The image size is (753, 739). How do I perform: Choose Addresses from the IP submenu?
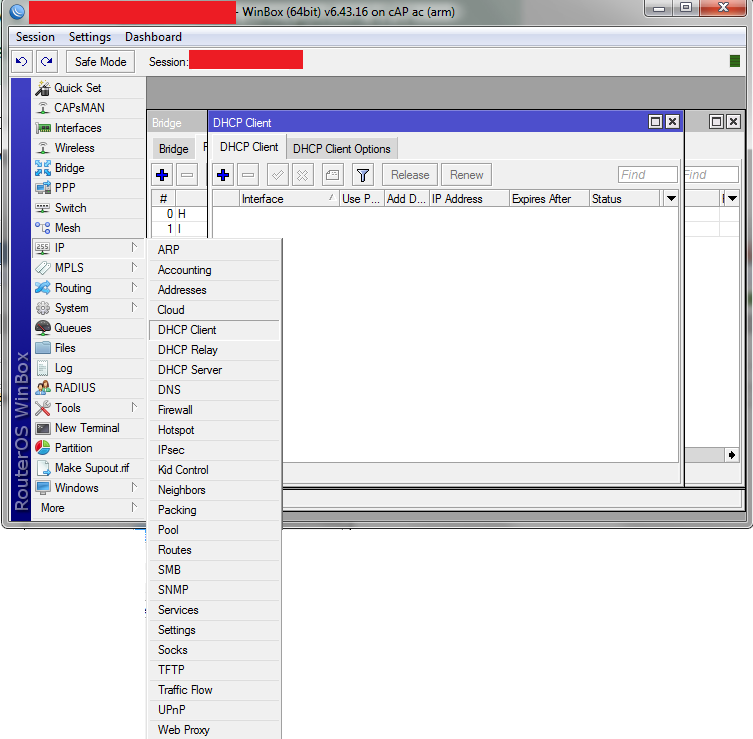(214, 290)
